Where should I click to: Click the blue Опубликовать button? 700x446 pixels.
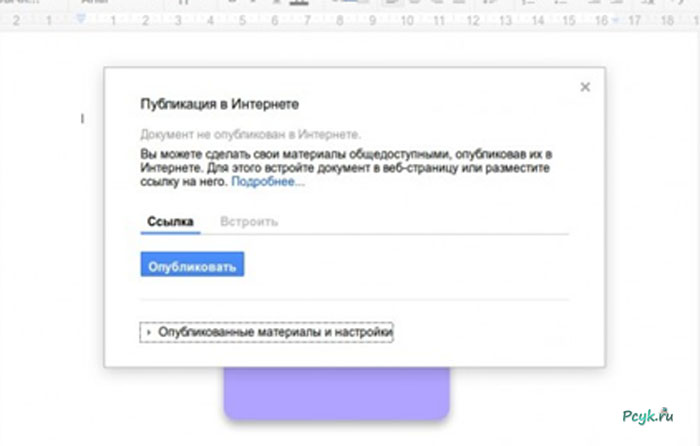coord(192,264)
